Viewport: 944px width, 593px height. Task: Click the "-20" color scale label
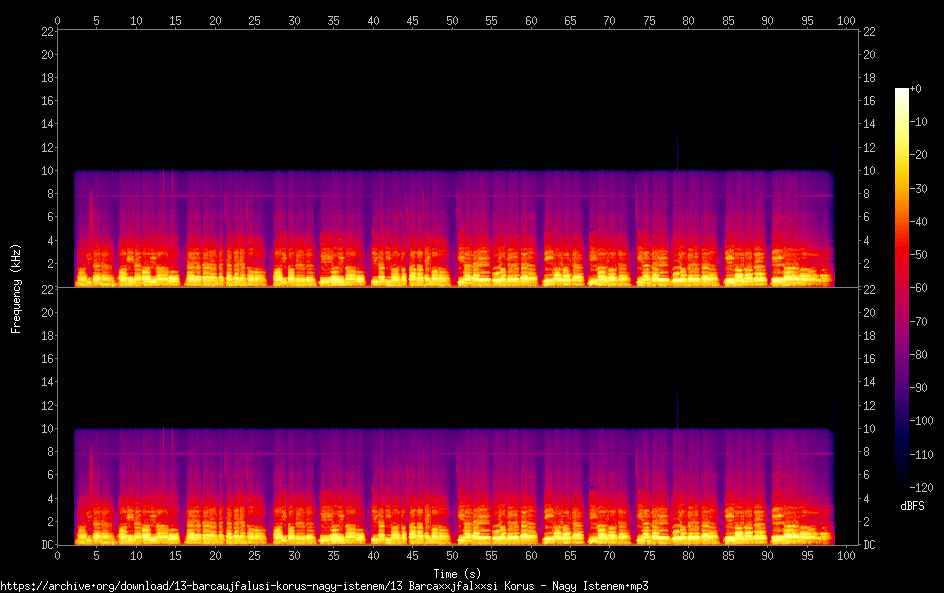click(919, 155)
